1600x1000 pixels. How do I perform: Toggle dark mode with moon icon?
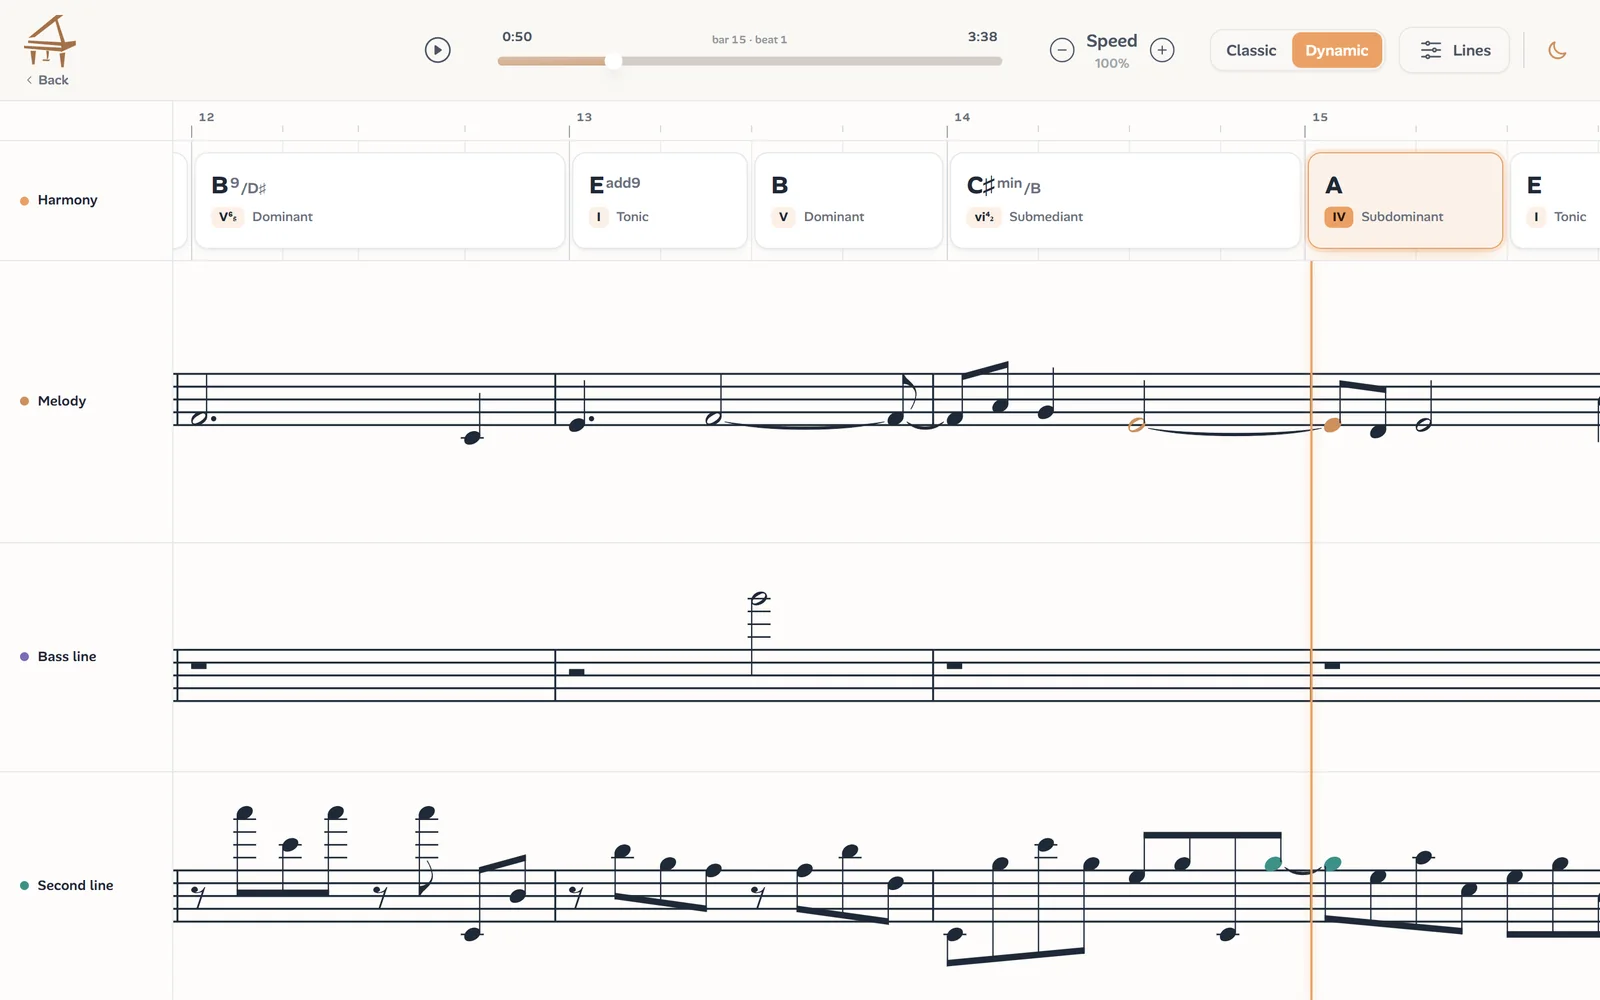pos(1557,50)
